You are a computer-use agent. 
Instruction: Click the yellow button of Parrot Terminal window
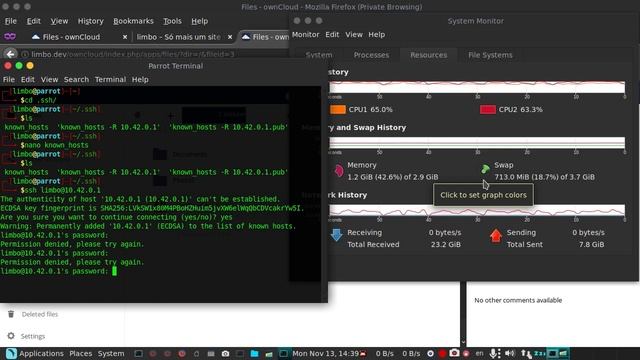click(30, 66)
